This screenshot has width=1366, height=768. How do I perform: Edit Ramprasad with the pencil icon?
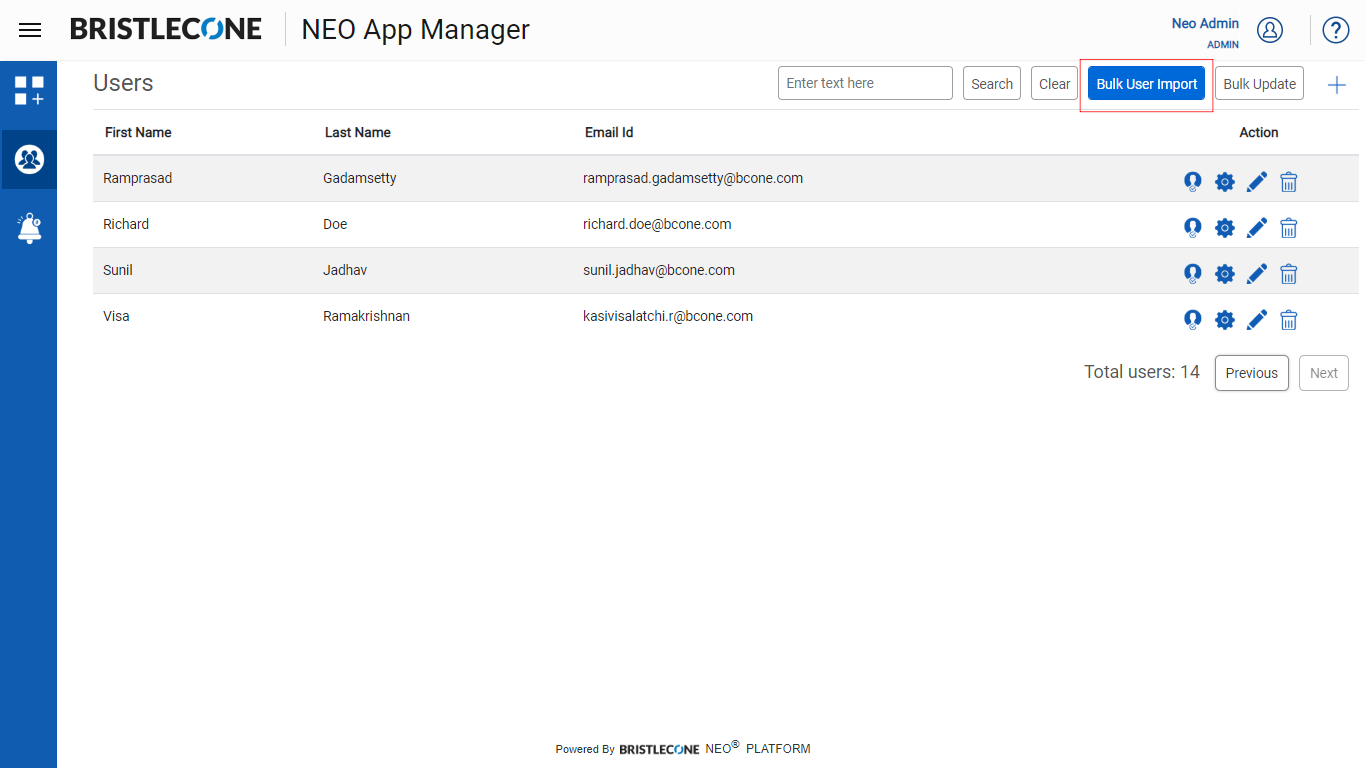[1257, 181]
